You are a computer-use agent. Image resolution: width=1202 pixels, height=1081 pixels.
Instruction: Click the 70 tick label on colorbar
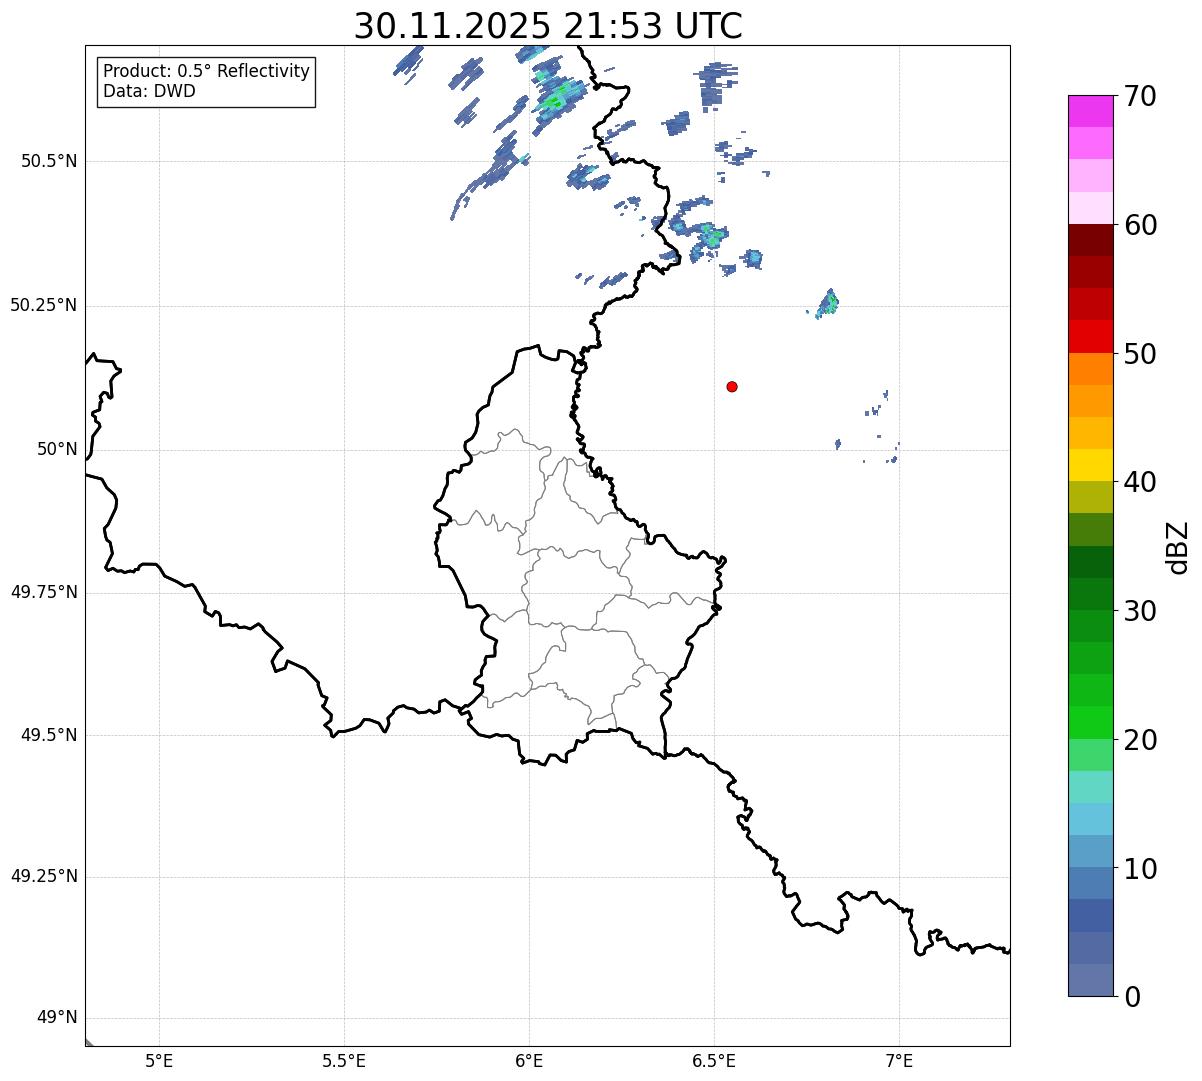point(1140,97)
